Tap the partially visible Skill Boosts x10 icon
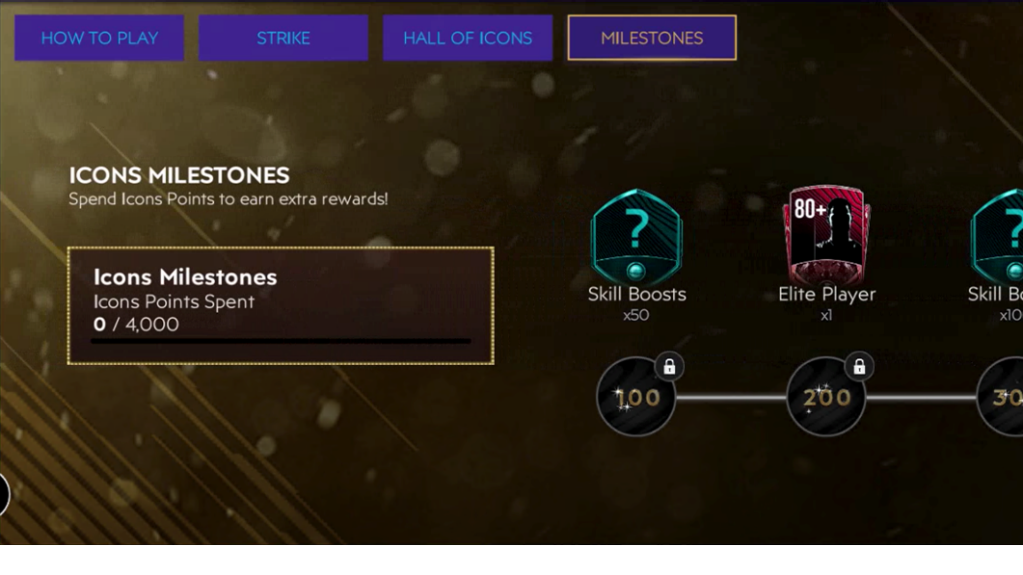1023x575 pixels. pyautogui.click(x=997, y=236)
